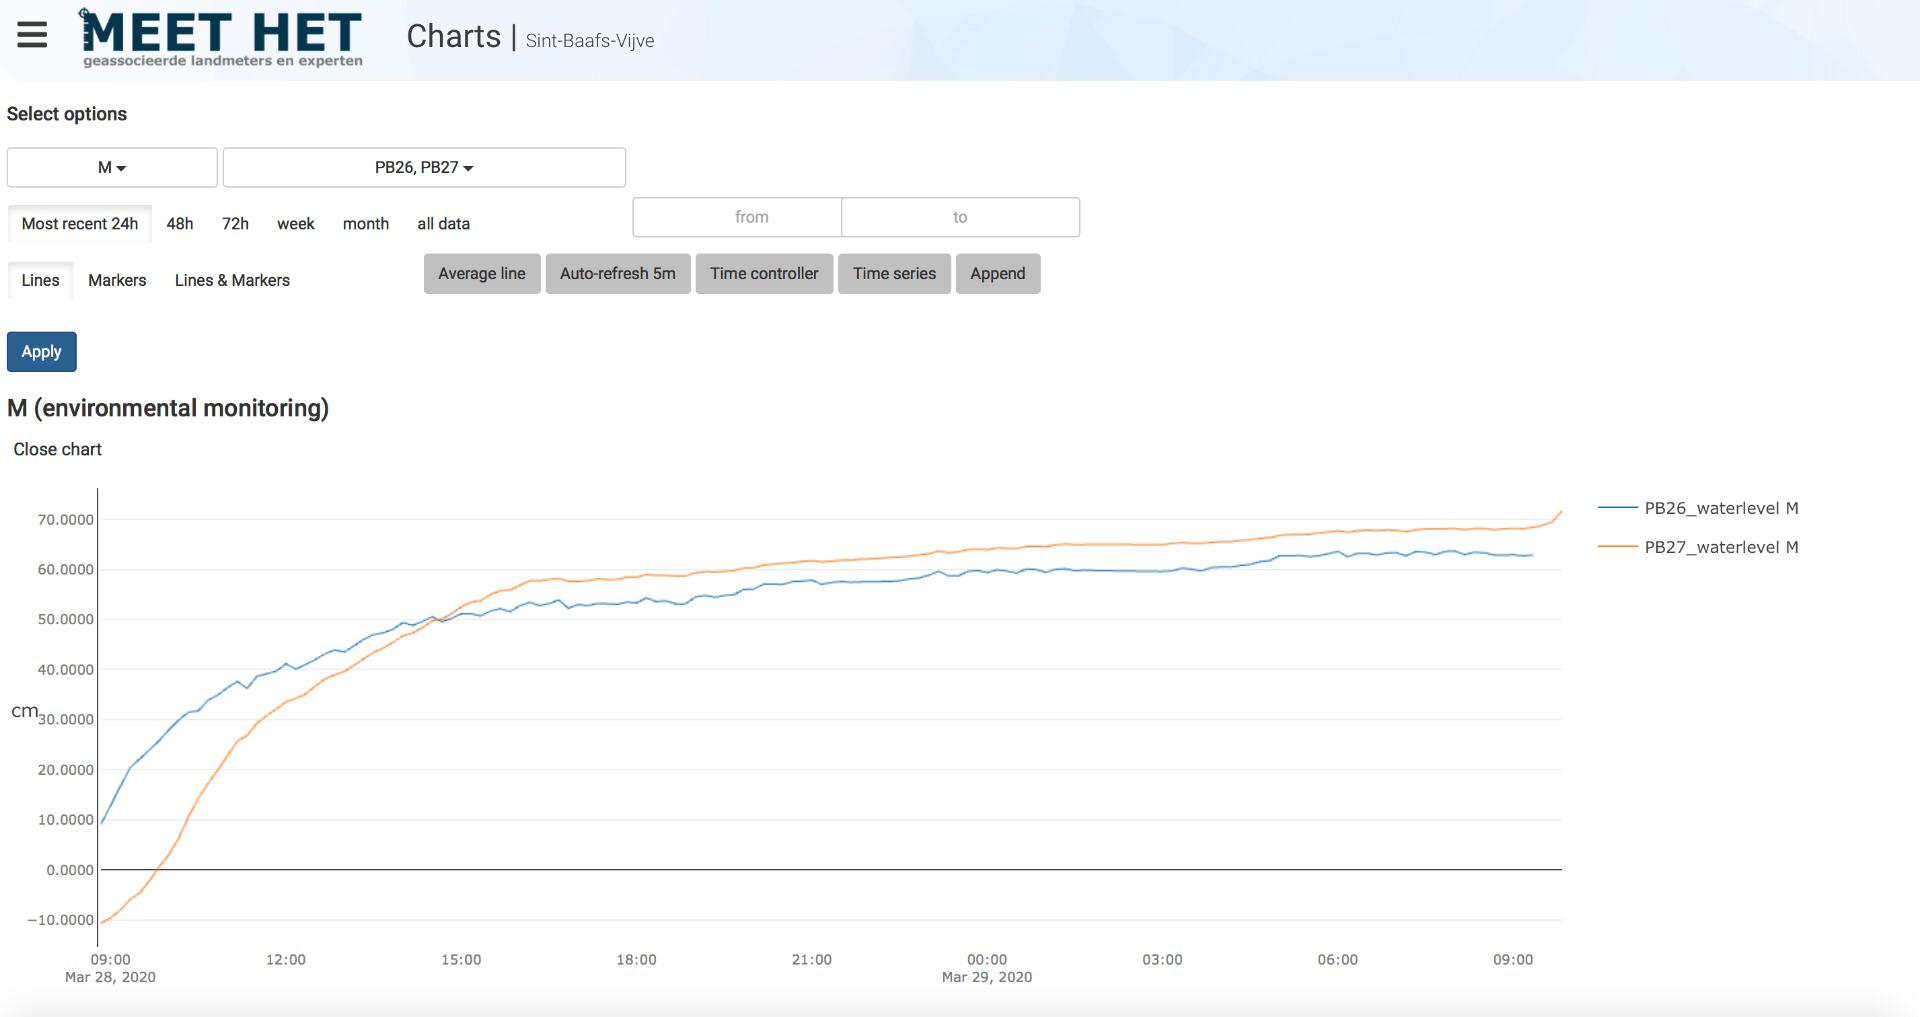This screenshot has height=1017, width=1920.
Task: Hide the PB27_waterlevel M legend series
Action: pyautogui.click(x=1720, y=547)
